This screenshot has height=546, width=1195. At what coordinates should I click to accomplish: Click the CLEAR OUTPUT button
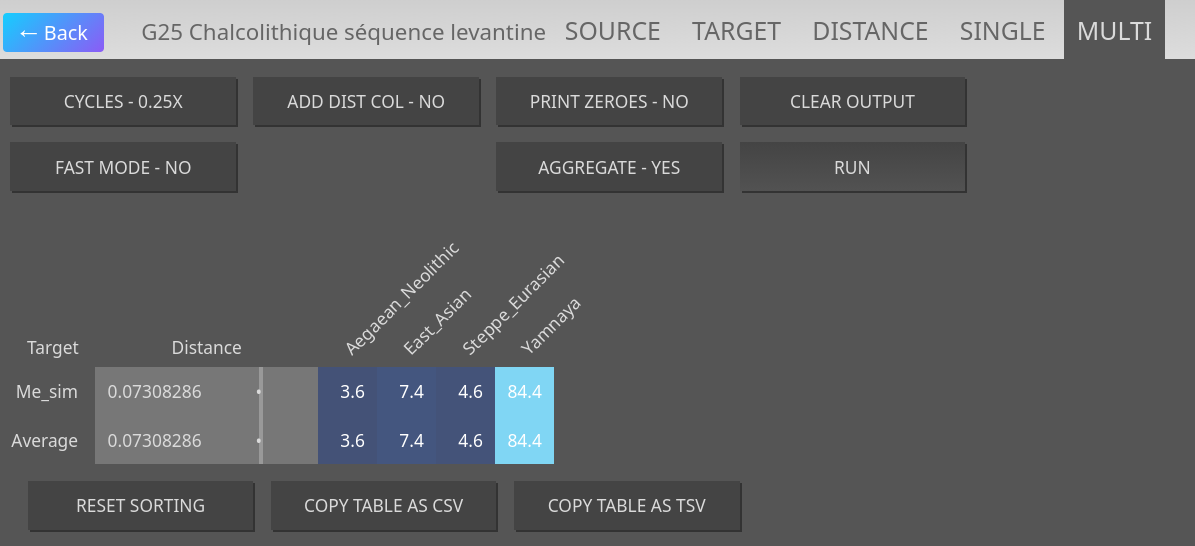(852, 101)
